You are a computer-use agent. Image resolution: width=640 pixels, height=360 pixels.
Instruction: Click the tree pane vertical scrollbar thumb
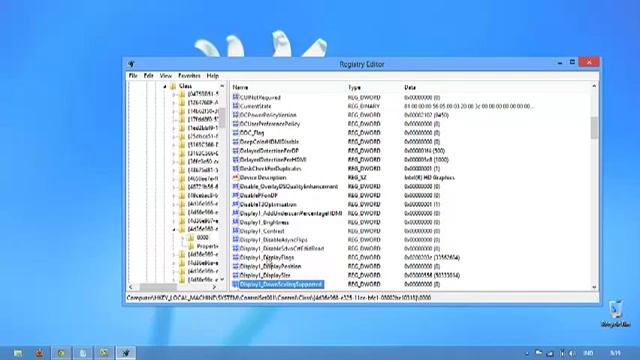(x=222, y=118)
